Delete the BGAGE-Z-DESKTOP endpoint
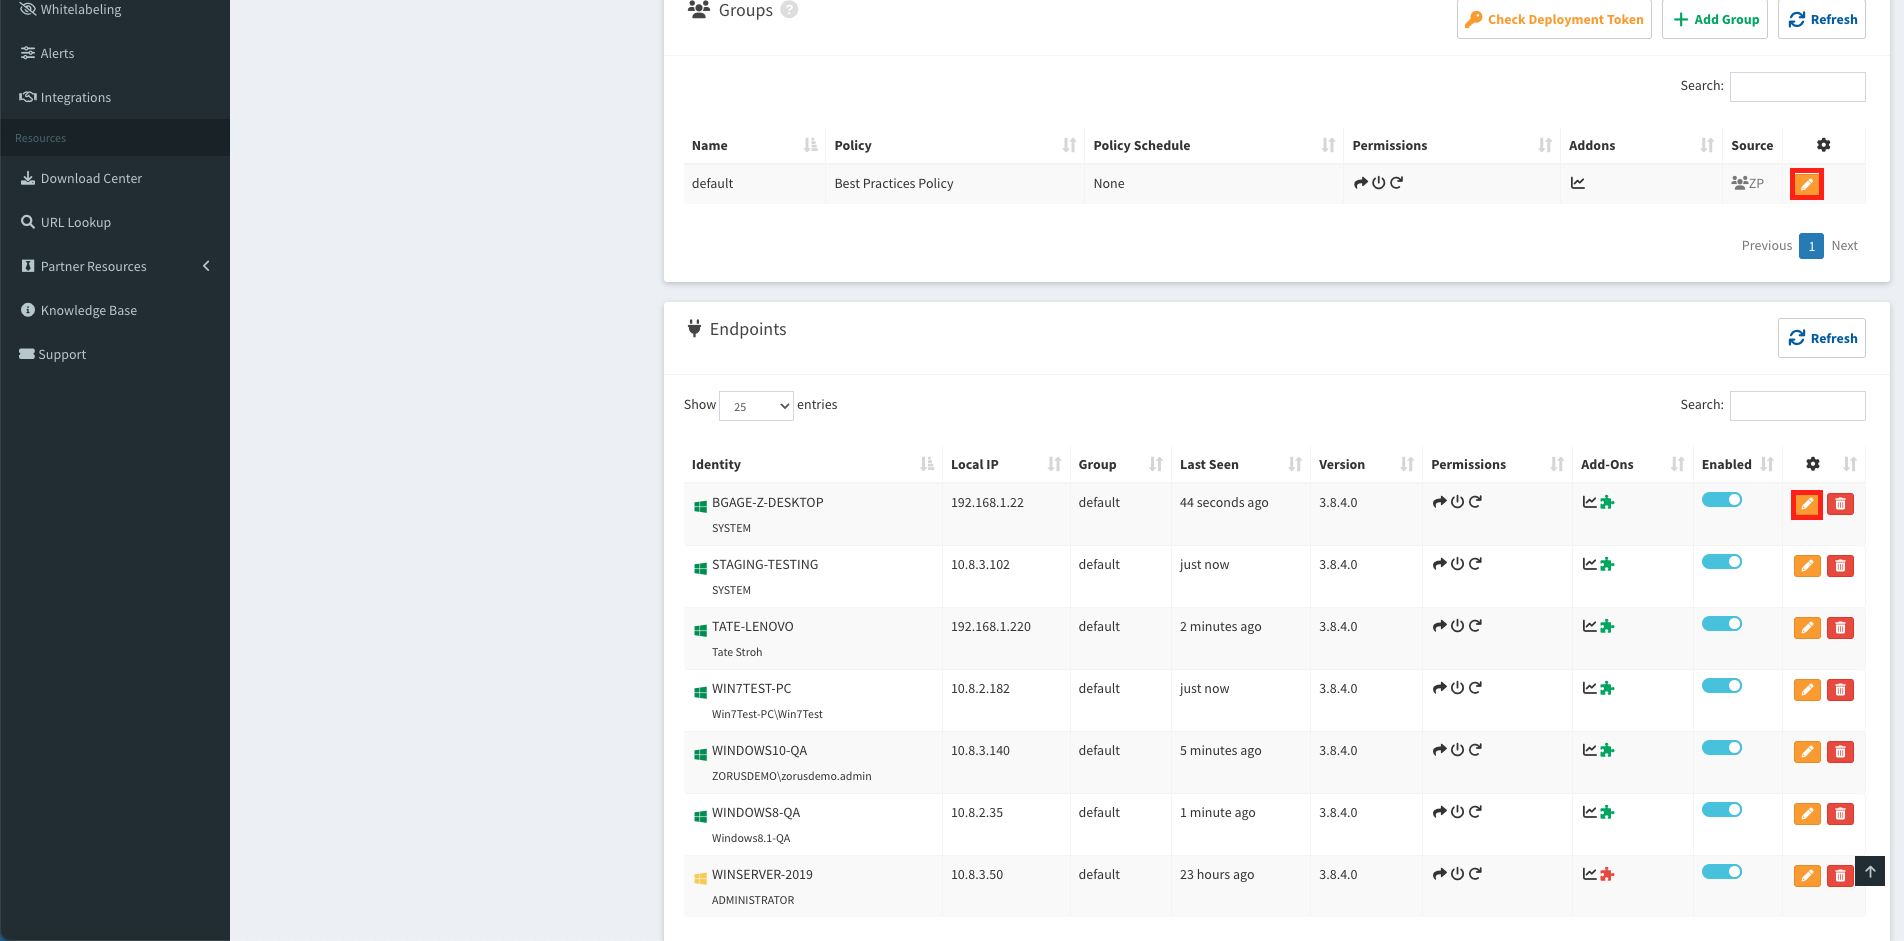This screenshot has width=1904, height=941. [1840, 504]
